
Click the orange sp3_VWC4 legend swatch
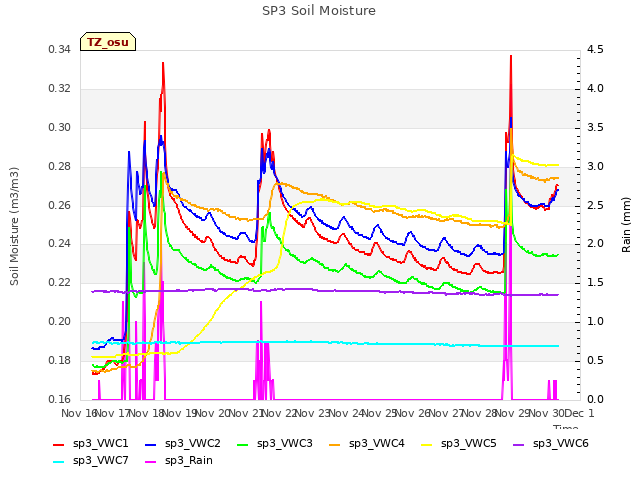coord(335,444)
